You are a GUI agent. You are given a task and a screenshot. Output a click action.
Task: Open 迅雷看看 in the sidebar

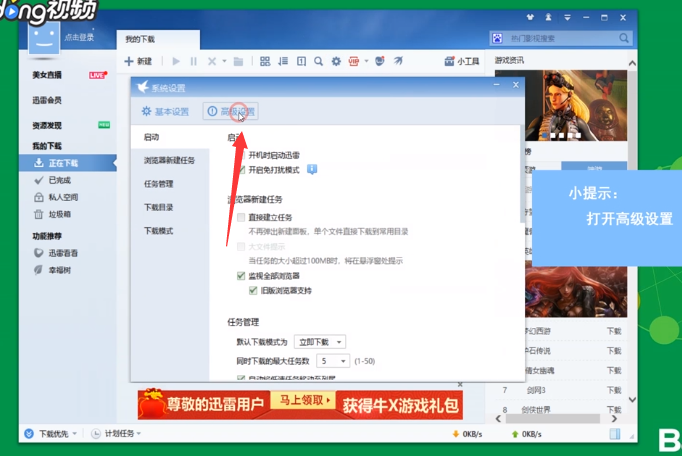click(x=64, y=253)
